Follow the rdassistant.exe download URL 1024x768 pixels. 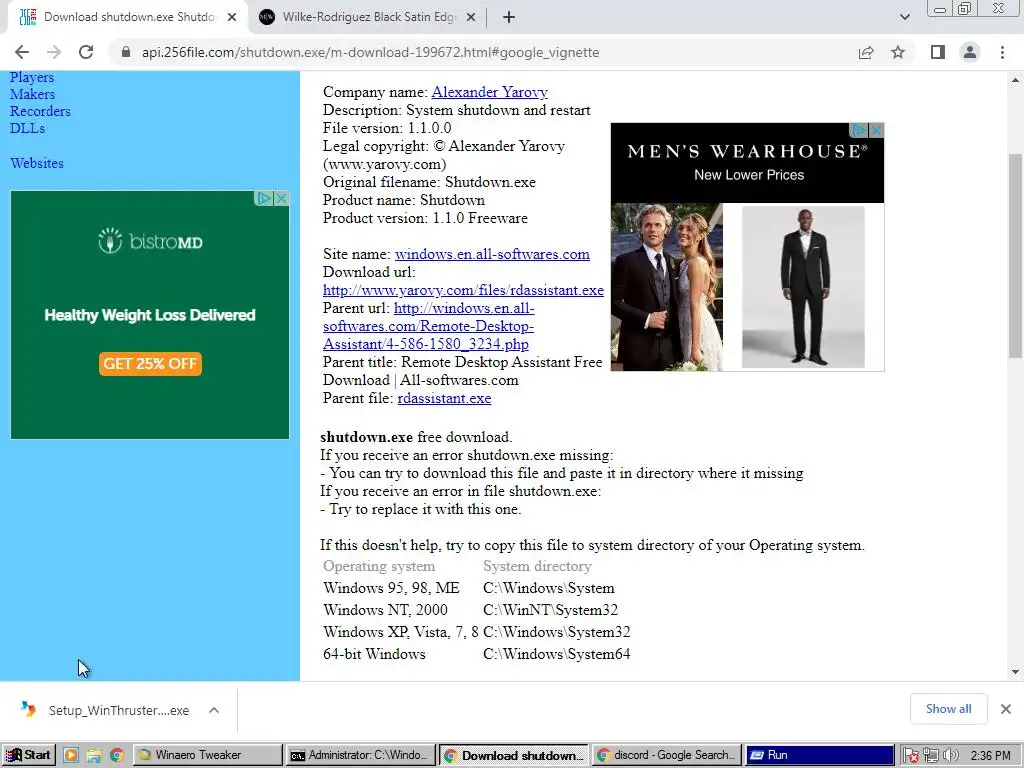463,290
